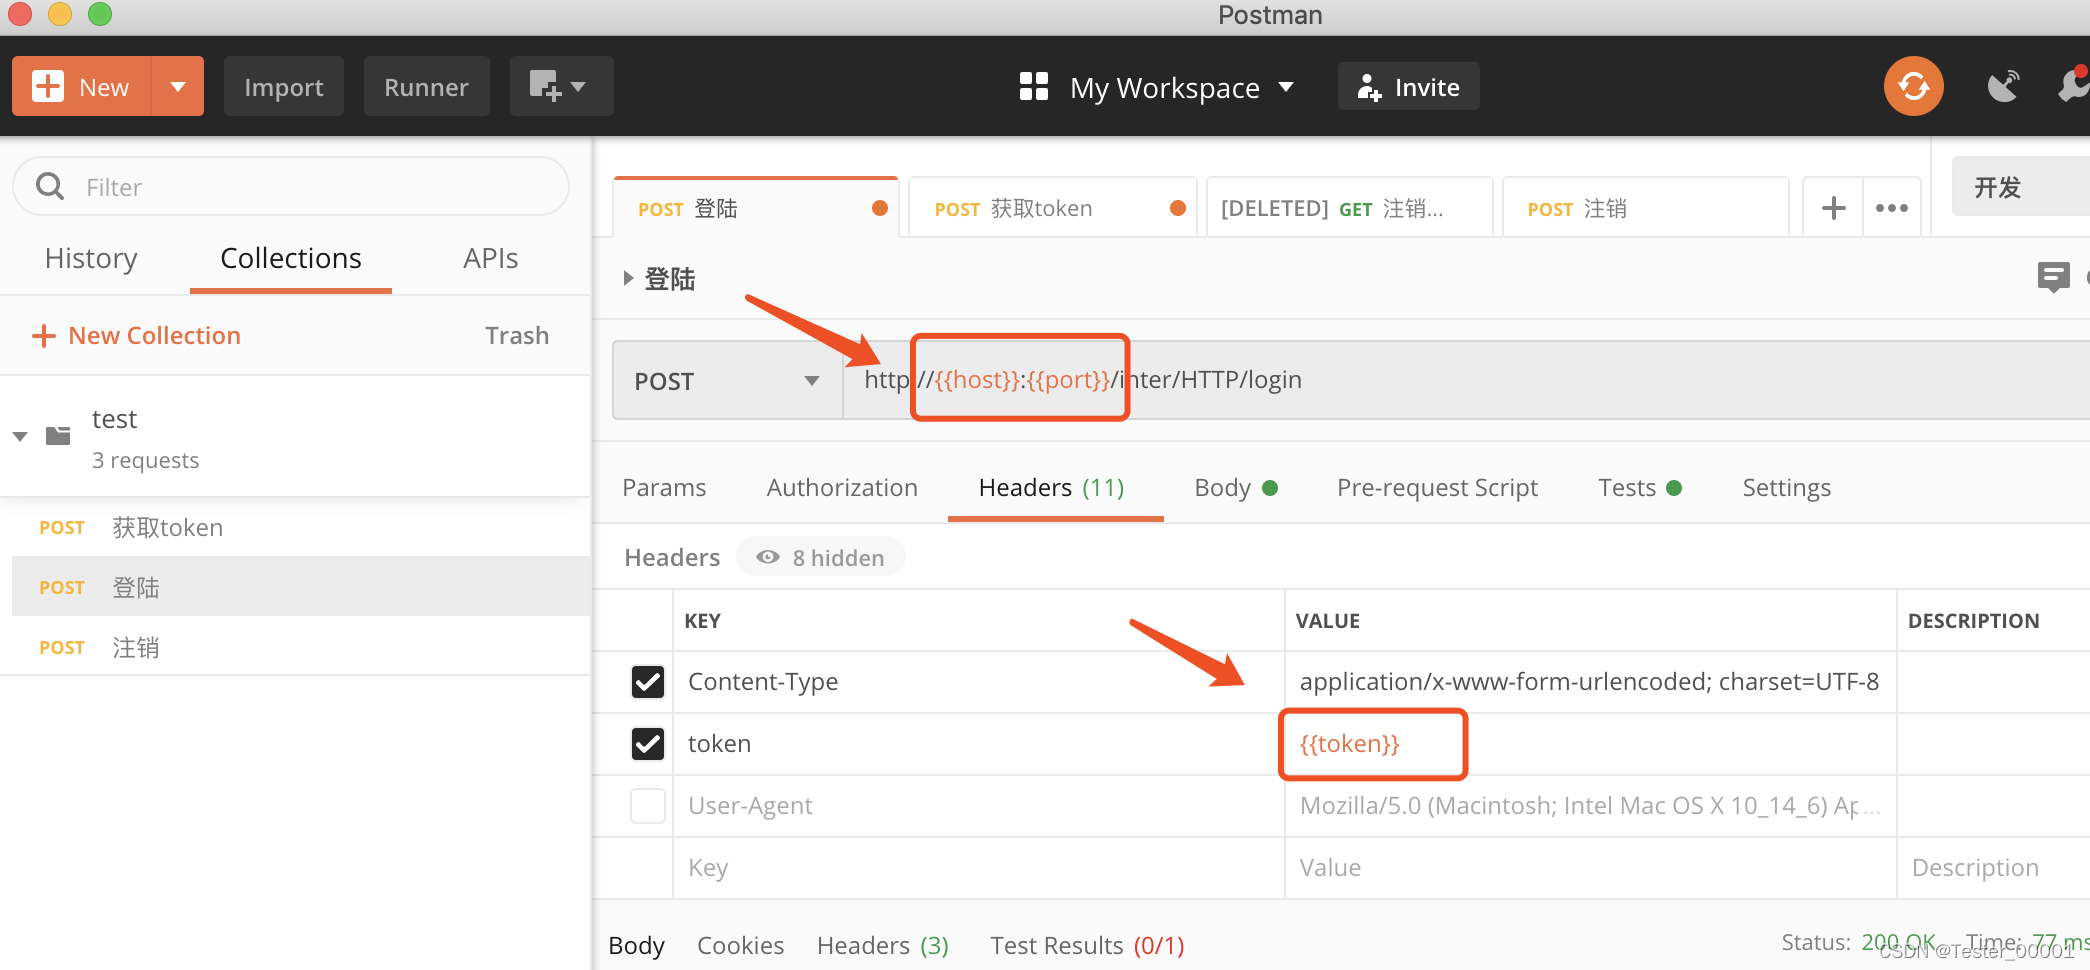Uncheck the Content-Type header checkbox
2090x970 pixels.
pos(648,682)
